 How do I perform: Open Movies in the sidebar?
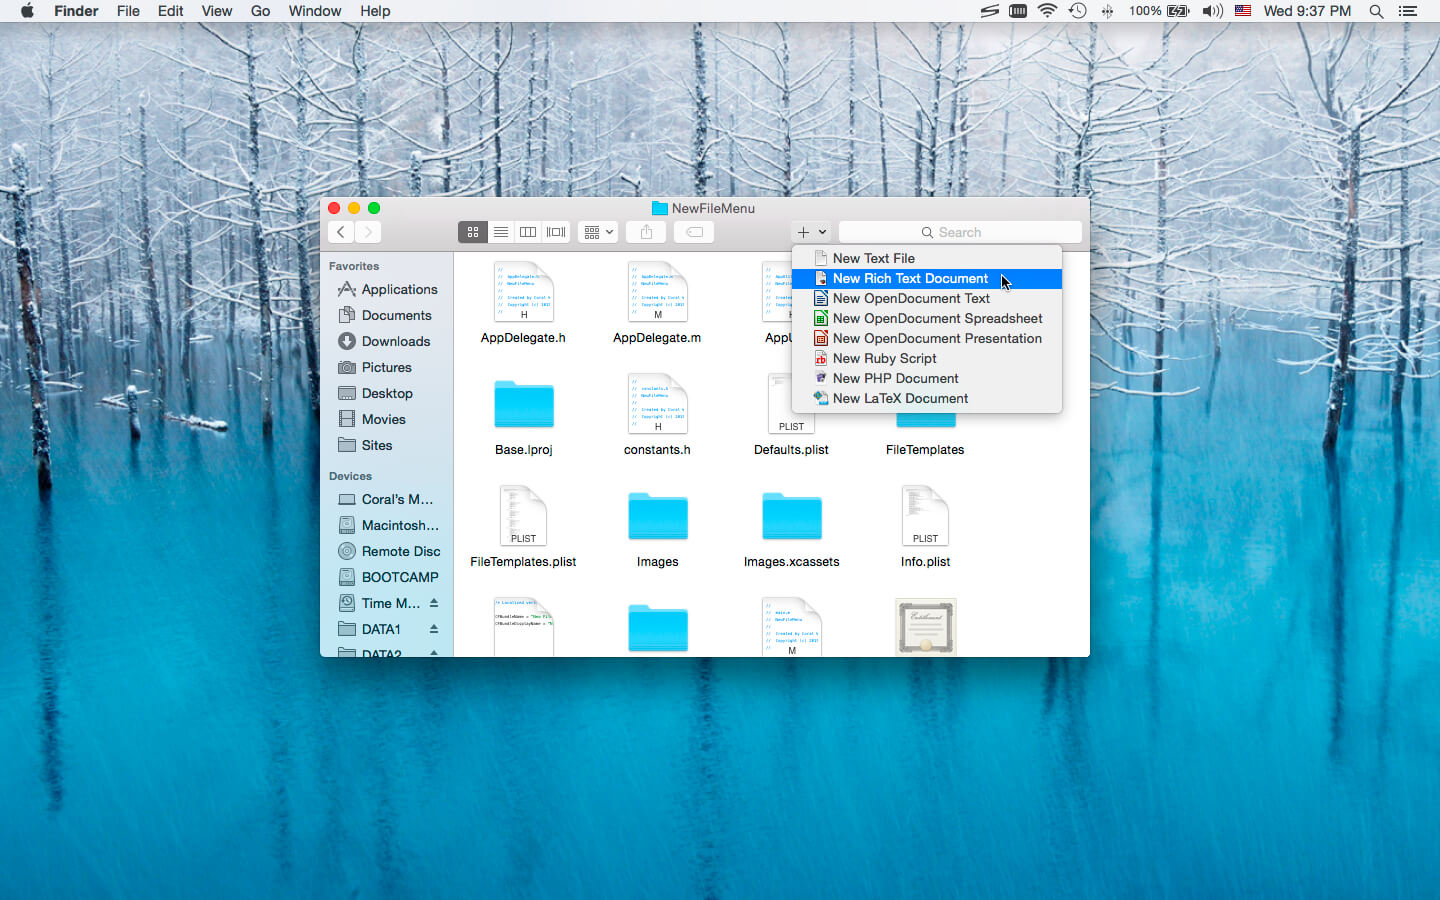[x=387, y=419]
